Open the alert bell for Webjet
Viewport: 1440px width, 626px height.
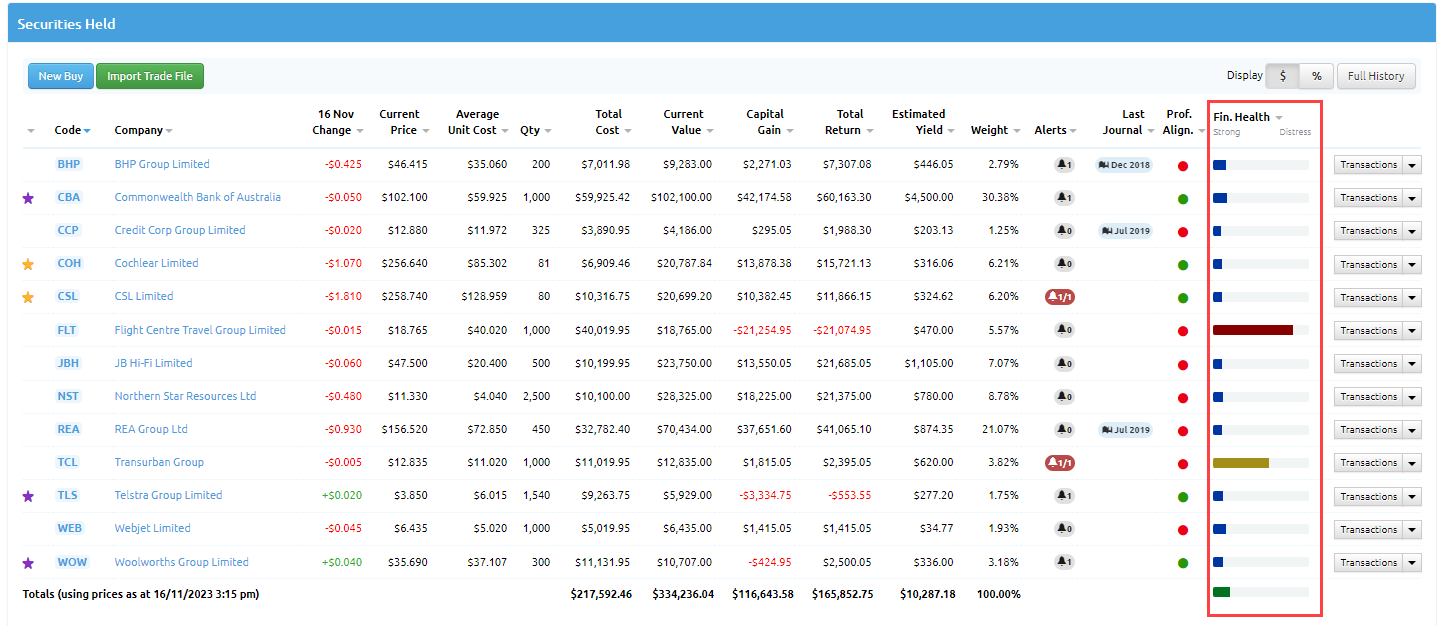click(x=1064, y=529)
